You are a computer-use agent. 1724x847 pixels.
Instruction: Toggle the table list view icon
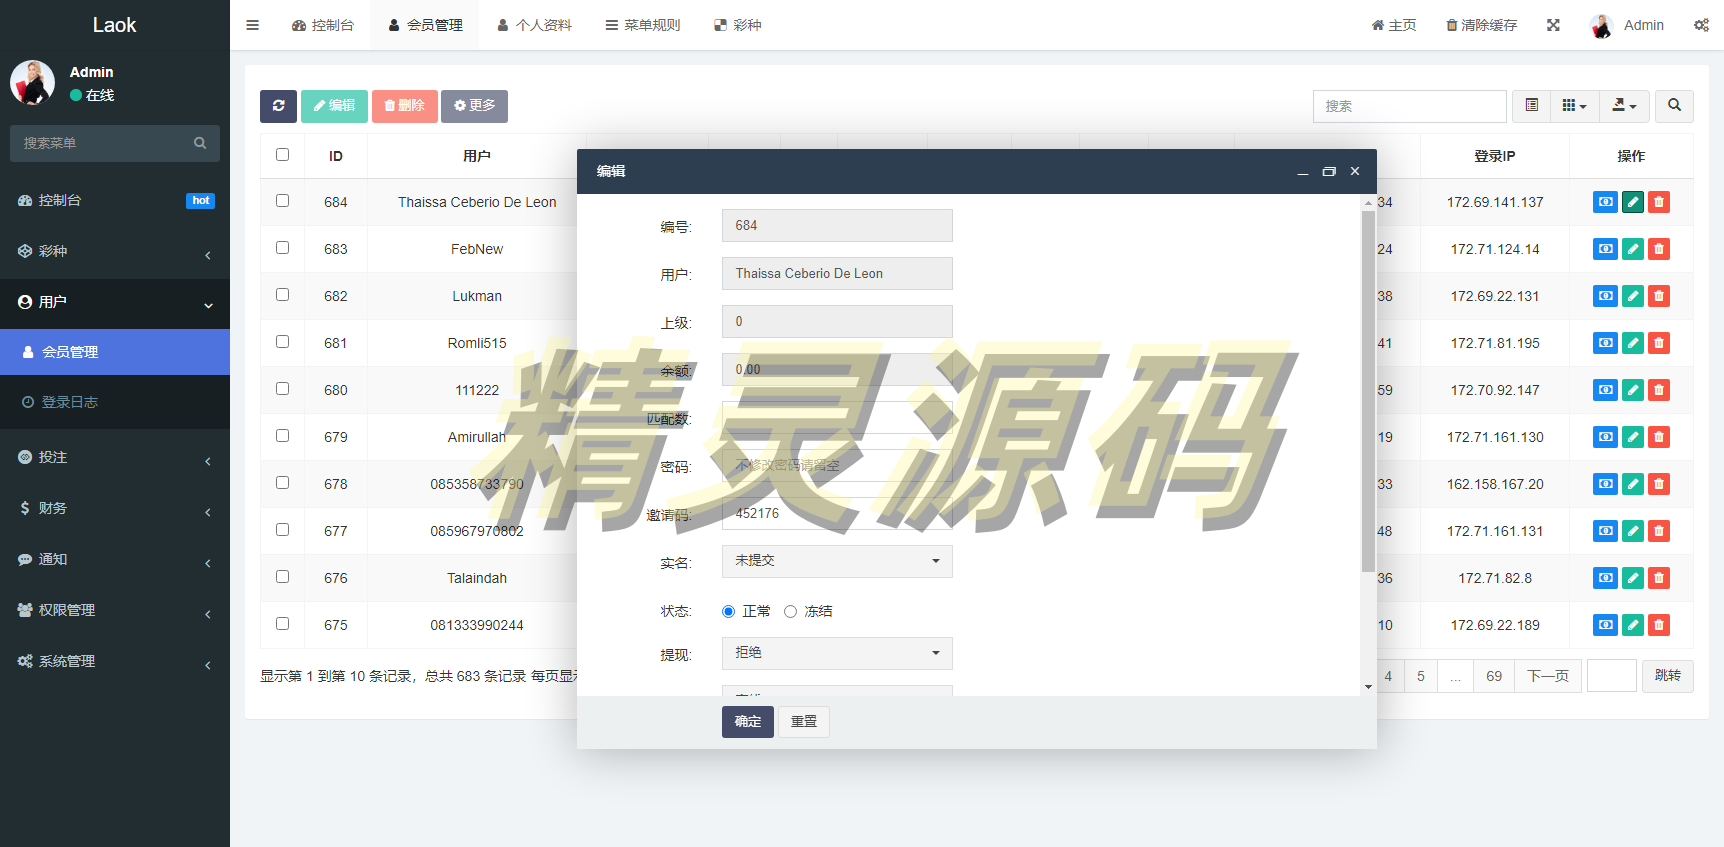1531,106
